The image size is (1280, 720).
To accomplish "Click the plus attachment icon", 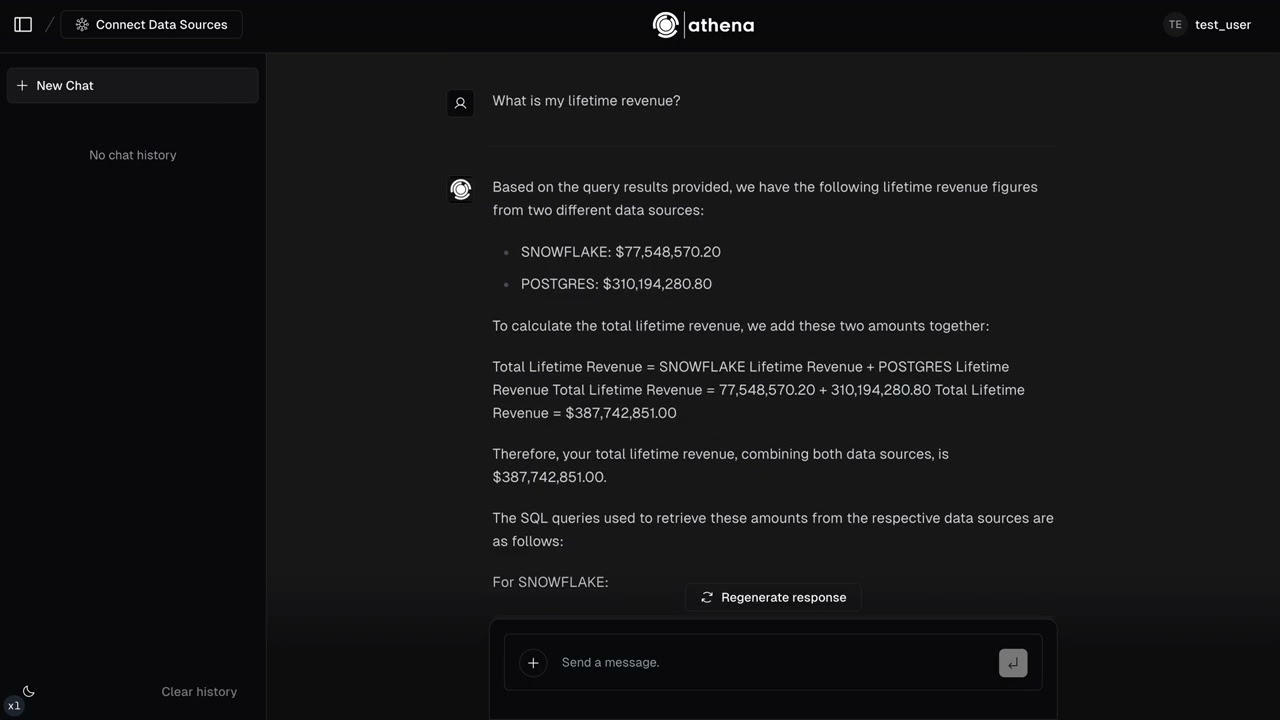I will 533,663.
